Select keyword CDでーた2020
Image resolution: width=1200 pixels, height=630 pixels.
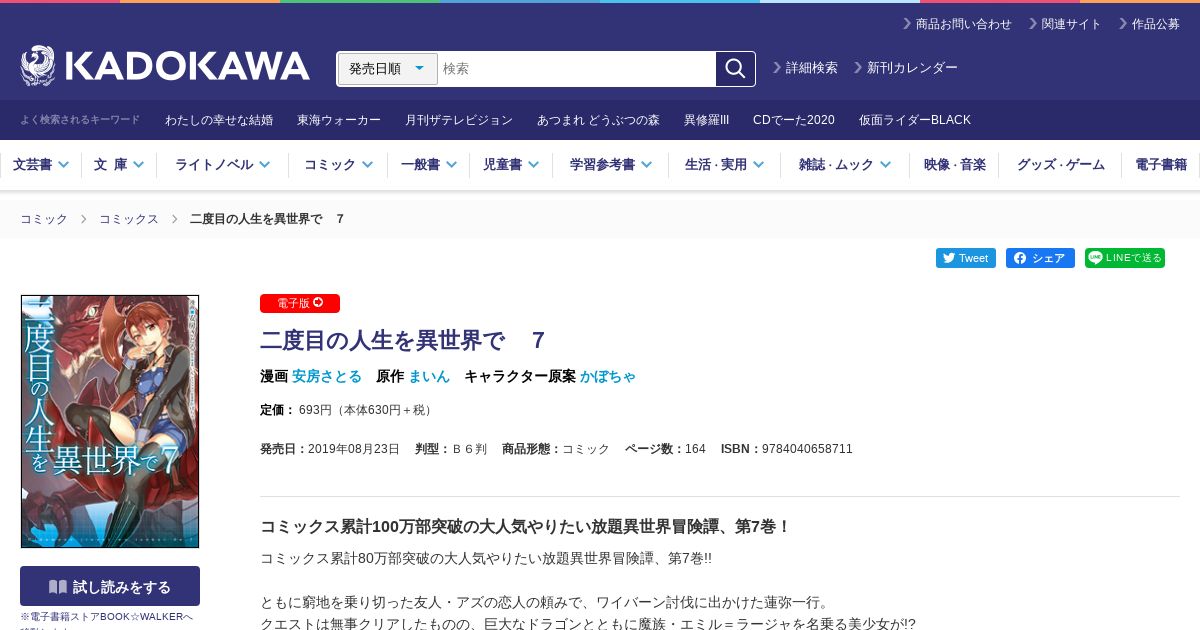tap(794, 120)
